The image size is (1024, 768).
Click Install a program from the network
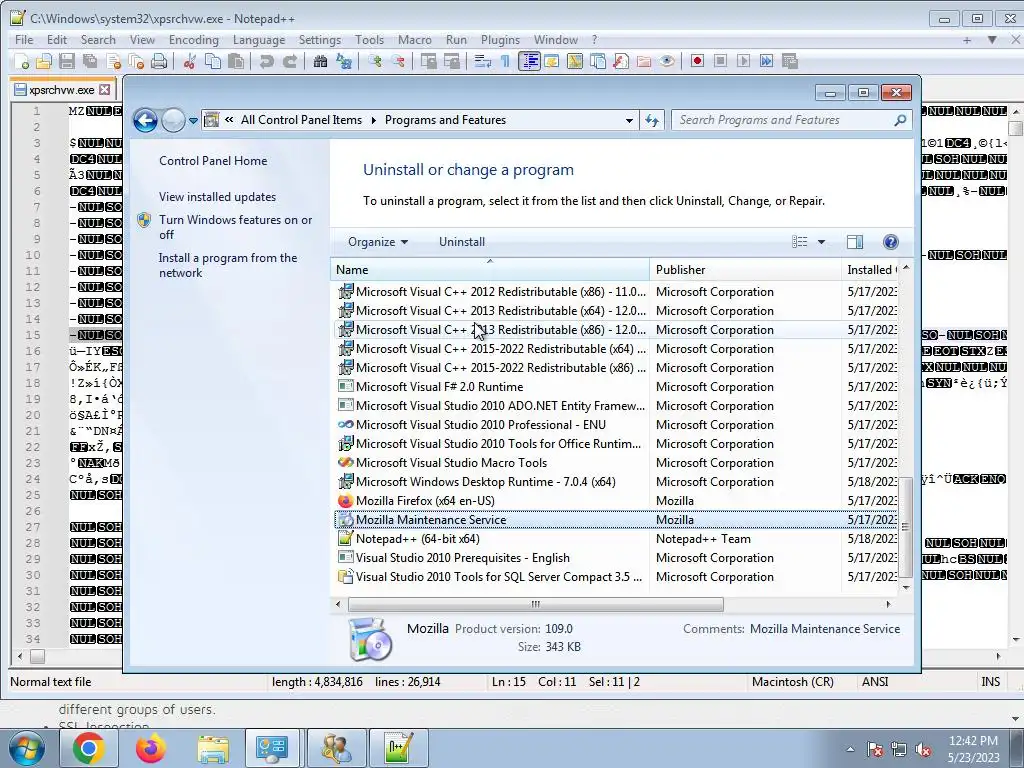coord(227,265)
